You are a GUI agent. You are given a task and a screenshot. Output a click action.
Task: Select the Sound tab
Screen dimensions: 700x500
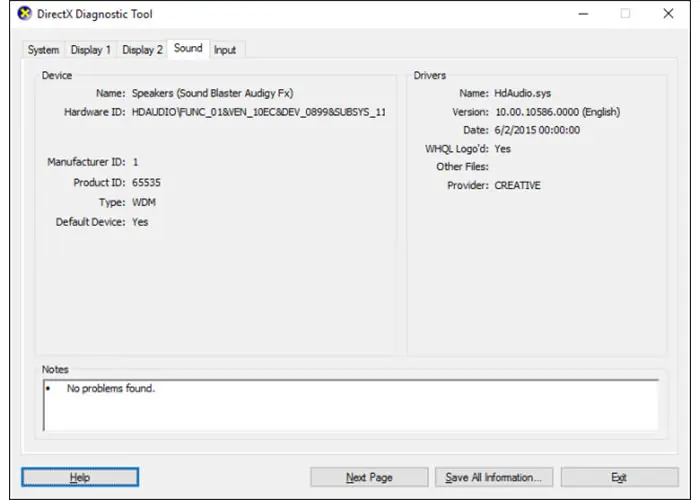click(188, 48)
